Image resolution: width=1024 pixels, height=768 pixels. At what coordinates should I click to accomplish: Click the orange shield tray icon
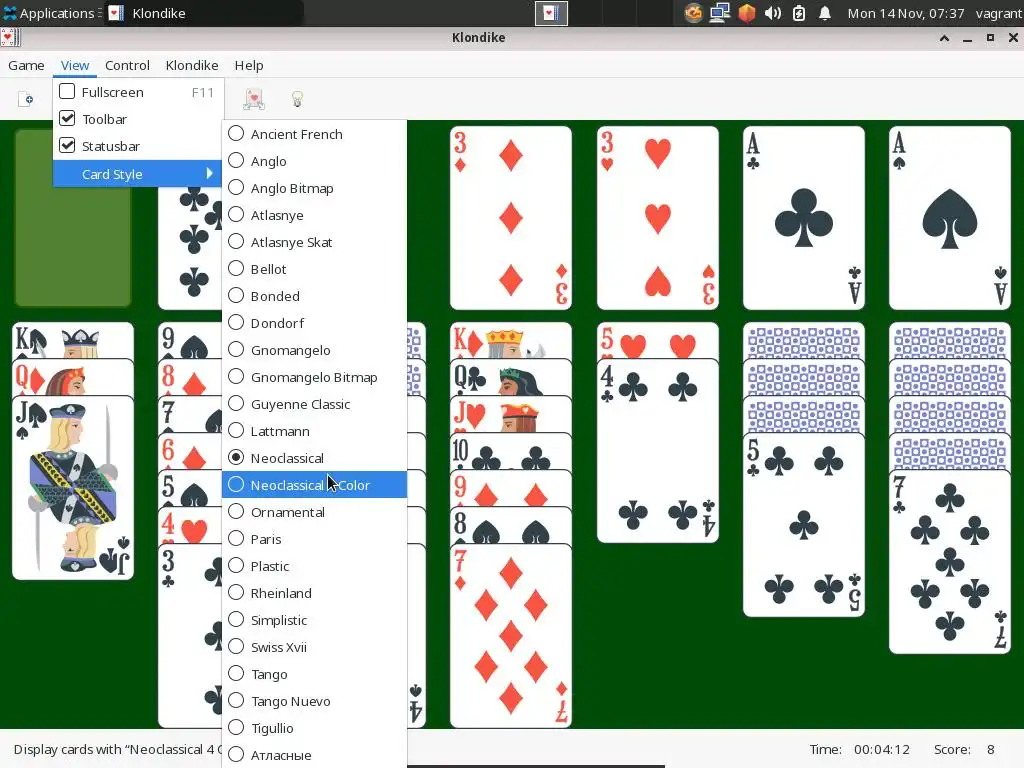[x=746, y=13]
